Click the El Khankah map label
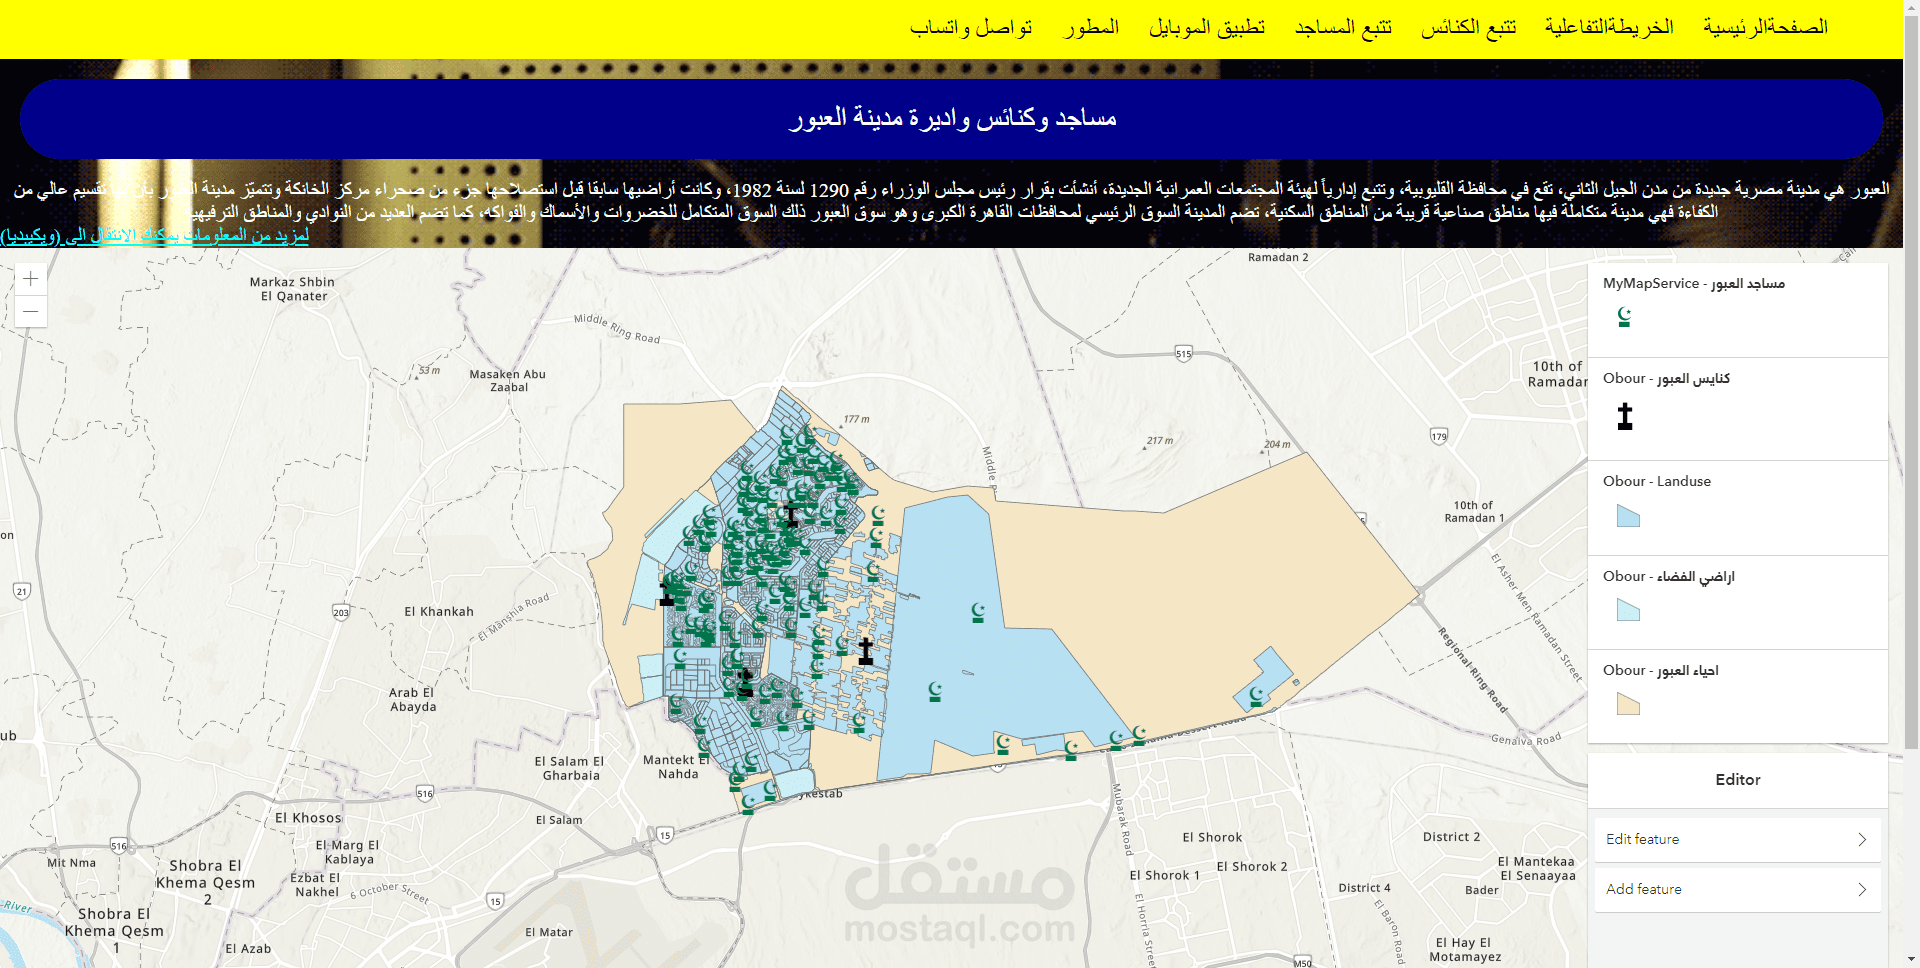The height and width of the screenshot is (968, 1920). coord(439,612)
